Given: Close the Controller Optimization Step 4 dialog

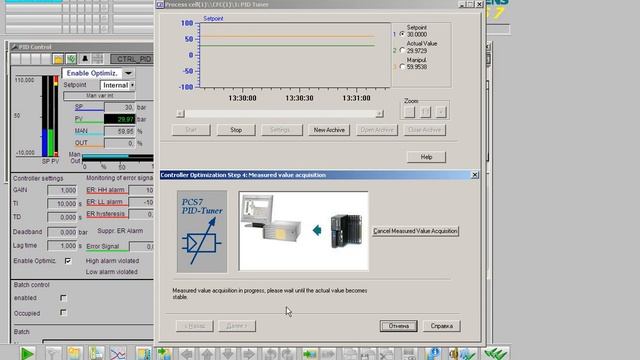Looking at the screenshot, I should click(475, 175).
